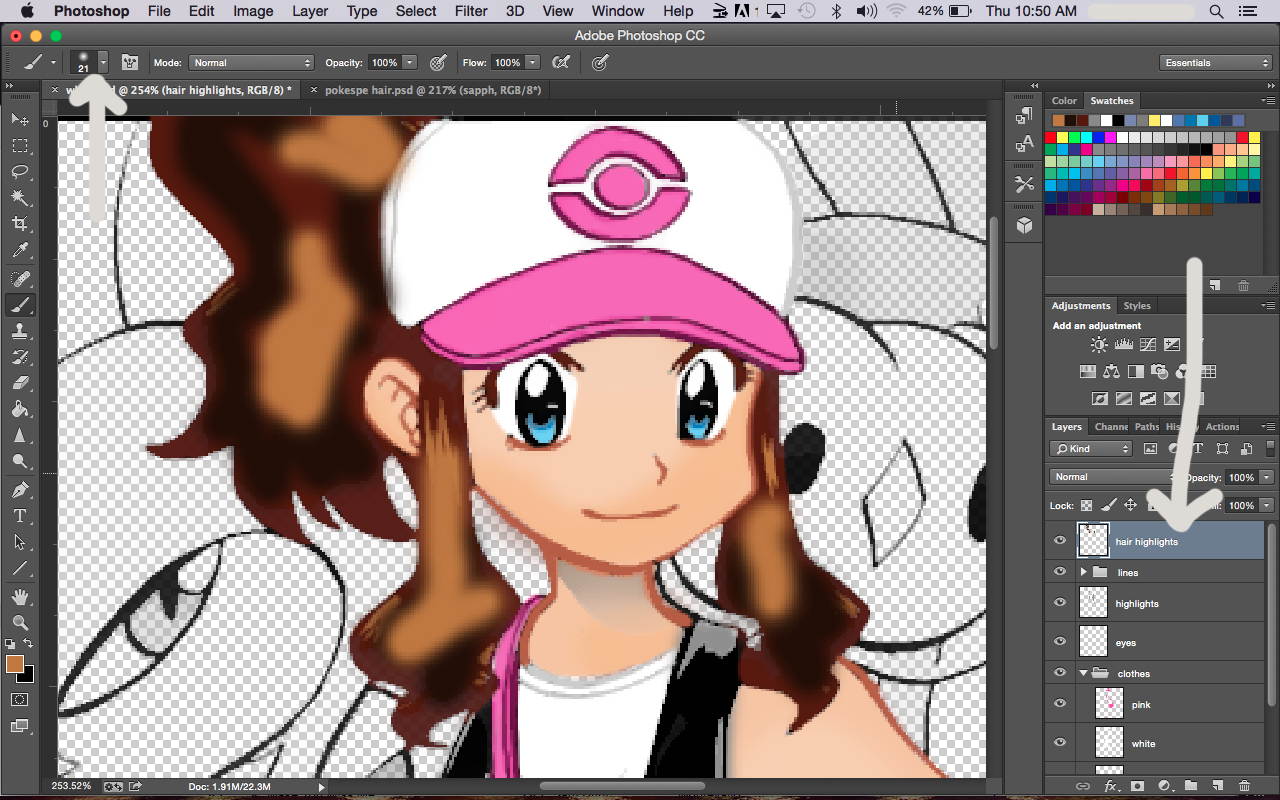Collapse the clothes group
The width and height of the screenshot is (1280, 800).
coord(1084,673)
